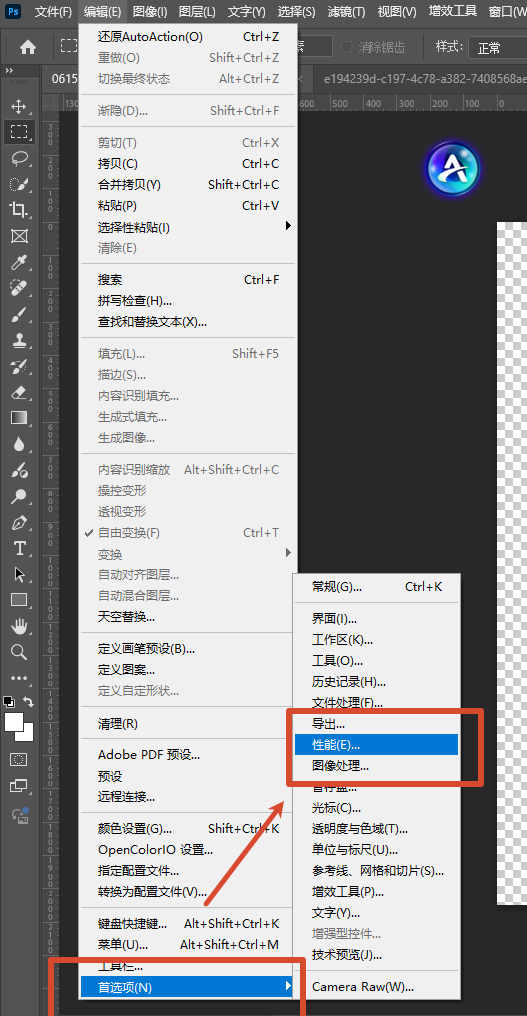The image size is (527, 1016).
Task: Select the Clone Stamp tool
Action: tap(19, 341)
